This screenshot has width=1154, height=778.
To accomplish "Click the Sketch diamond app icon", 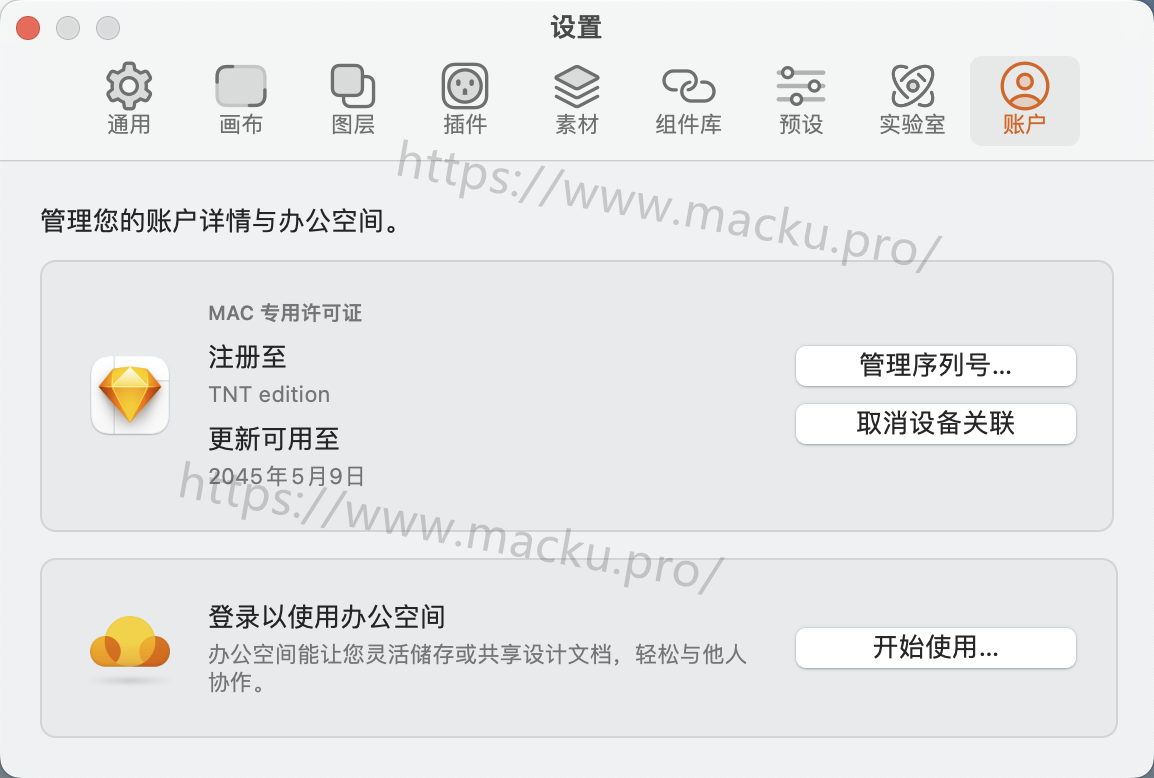I will [x=130, y=395].
